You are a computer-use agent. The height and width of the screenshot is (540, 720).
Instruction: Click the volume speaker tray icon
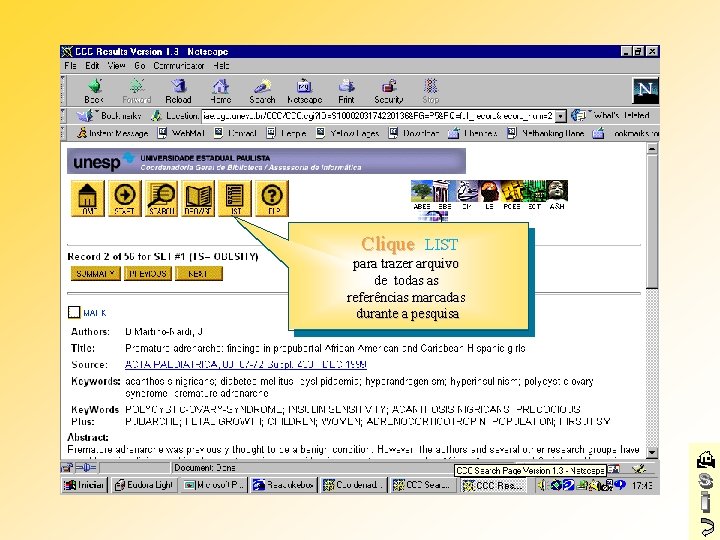tap(542, 485)
